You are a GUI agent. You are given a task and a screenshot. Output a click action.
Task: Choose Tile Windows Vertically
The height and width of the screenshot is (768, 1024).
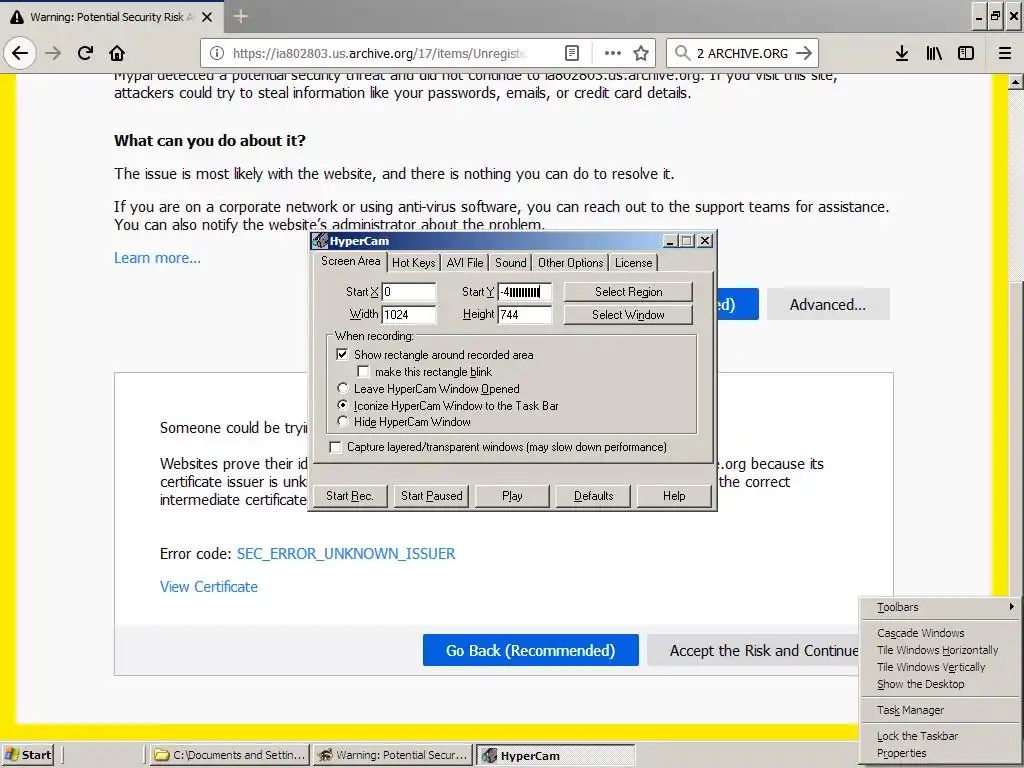pos(940,667)
